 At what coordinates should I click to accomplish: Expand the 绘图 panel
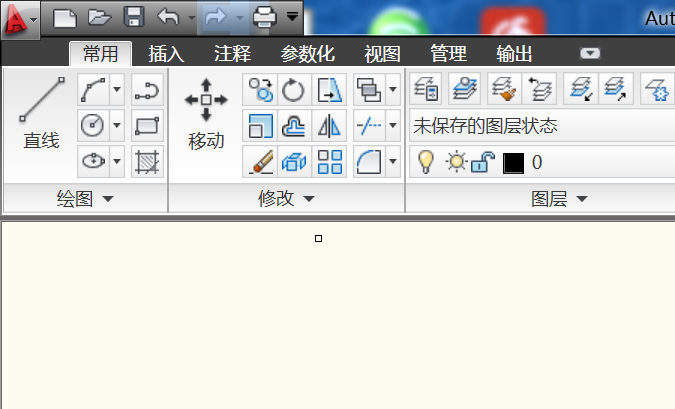point(85,199)
